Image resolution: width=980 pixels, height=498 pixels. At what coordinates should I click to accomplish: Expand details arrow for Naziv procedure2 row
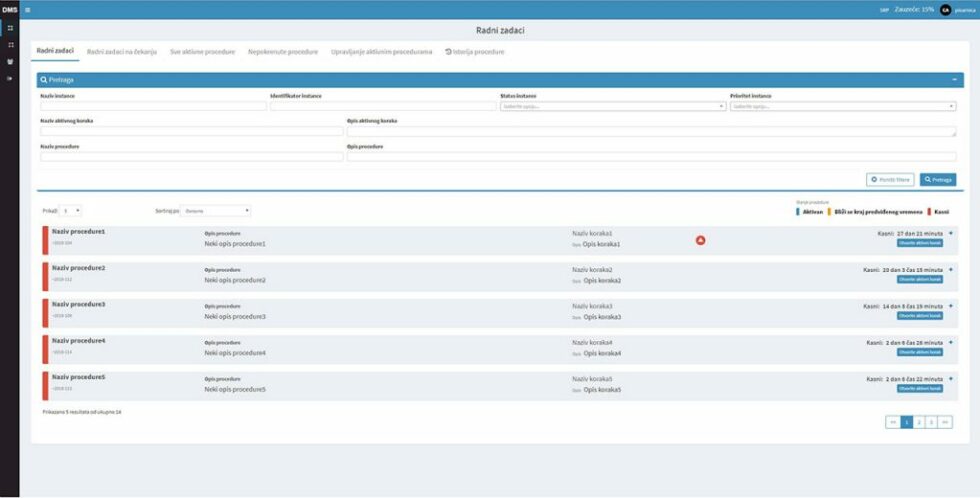coord(951,270)
